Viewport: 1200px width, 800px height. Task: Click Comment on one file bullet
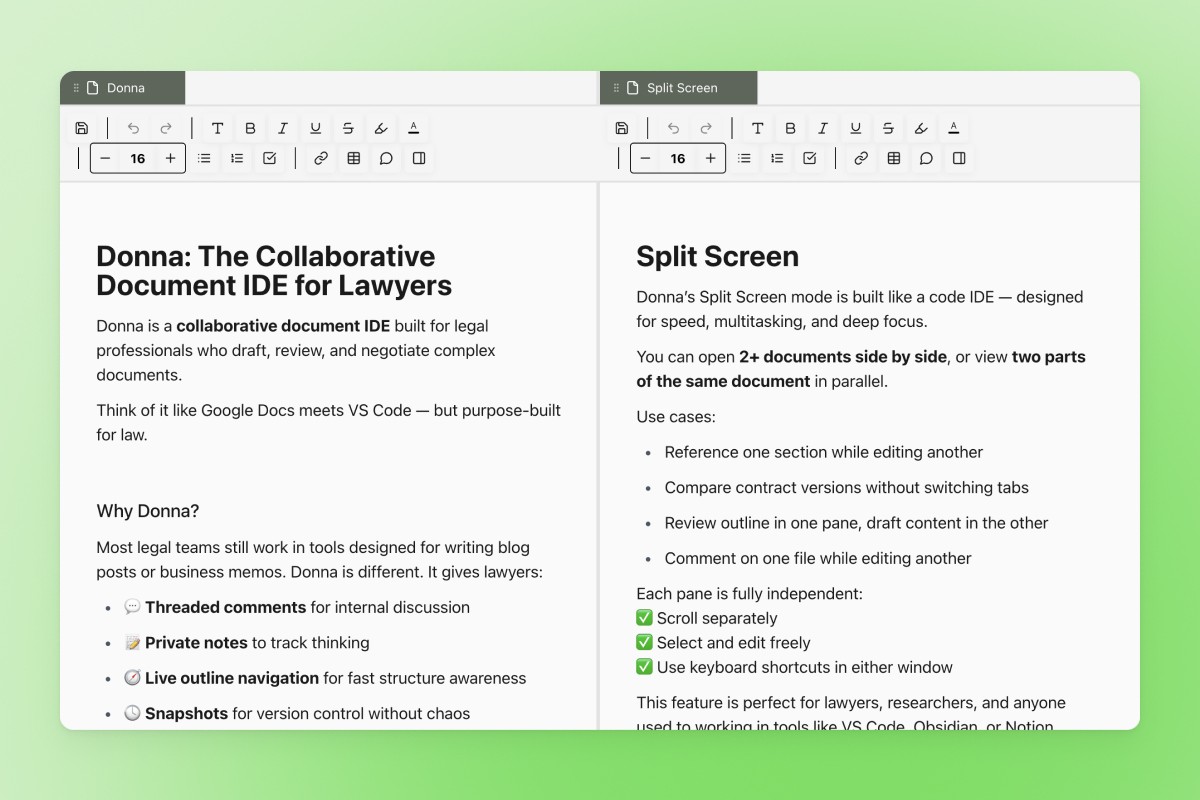(818, 558)
